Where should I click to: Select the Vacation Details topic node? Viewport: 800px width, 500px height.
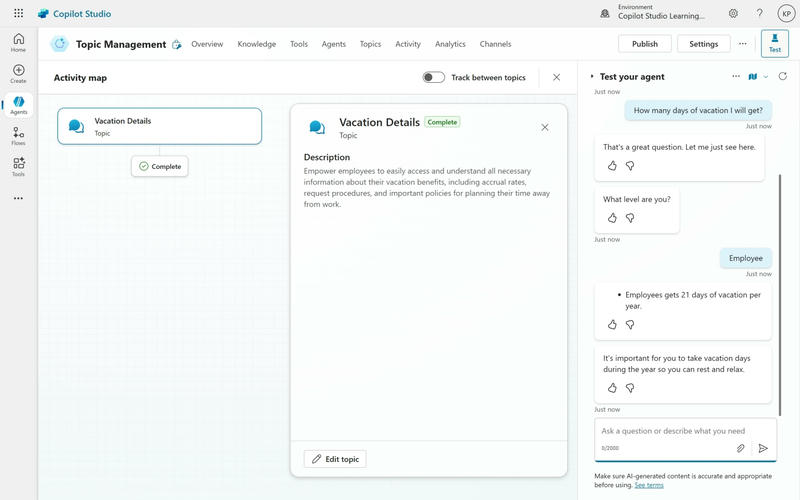pos(160,126)
